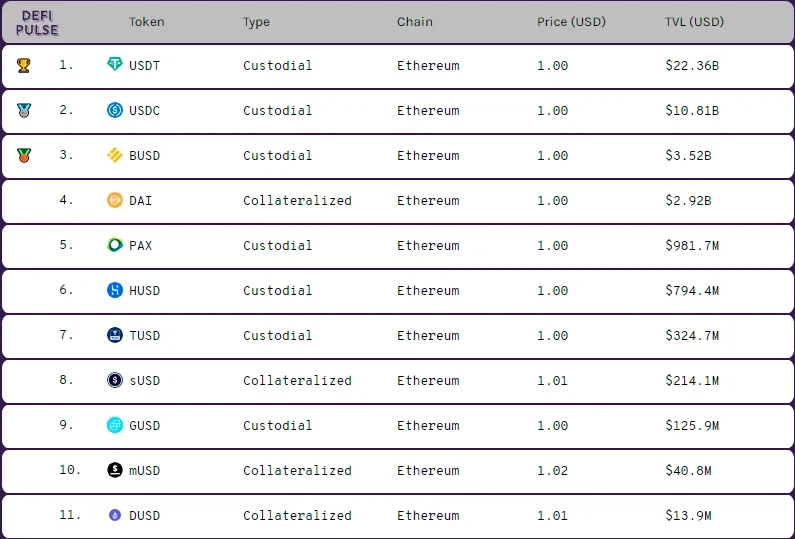This screenshot has width=795, height=539.
Task: Click the sUSD token icon
Action: (x=115, y=380)
